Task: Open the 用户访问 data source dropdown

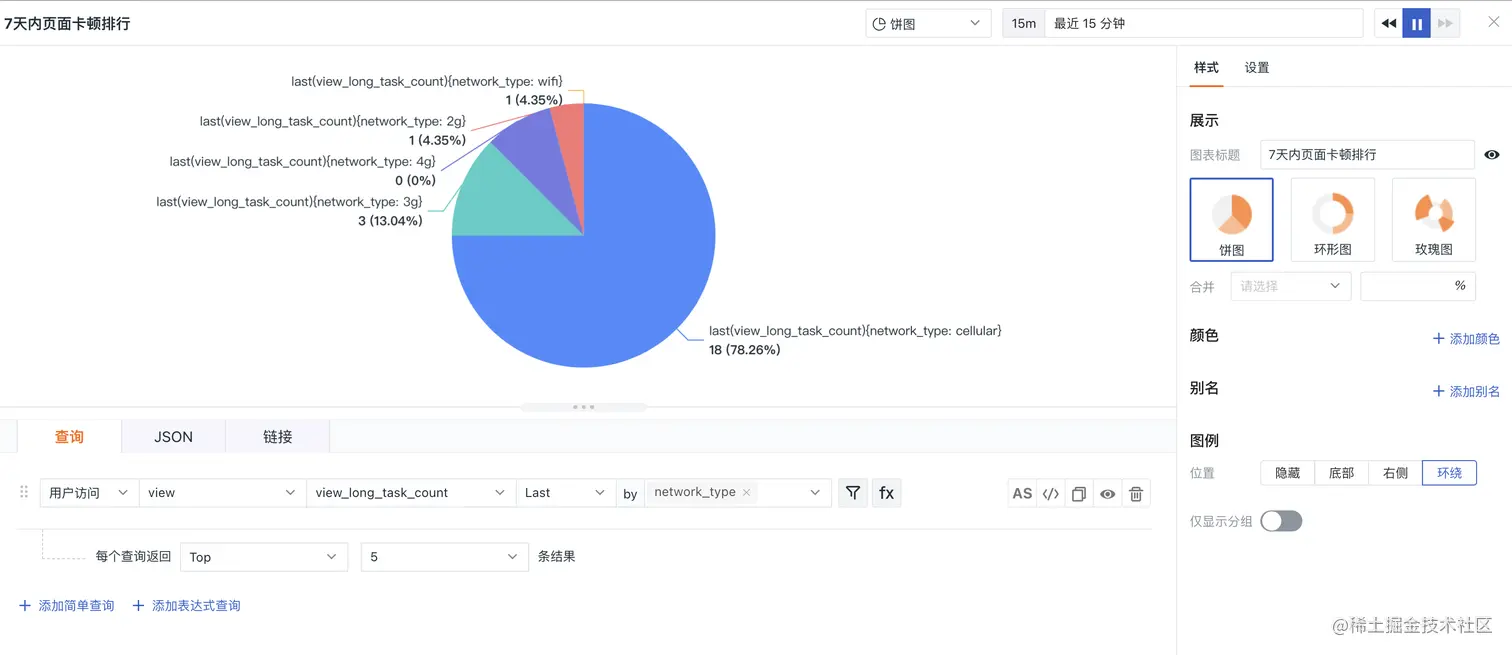Action: coord(89,493)
